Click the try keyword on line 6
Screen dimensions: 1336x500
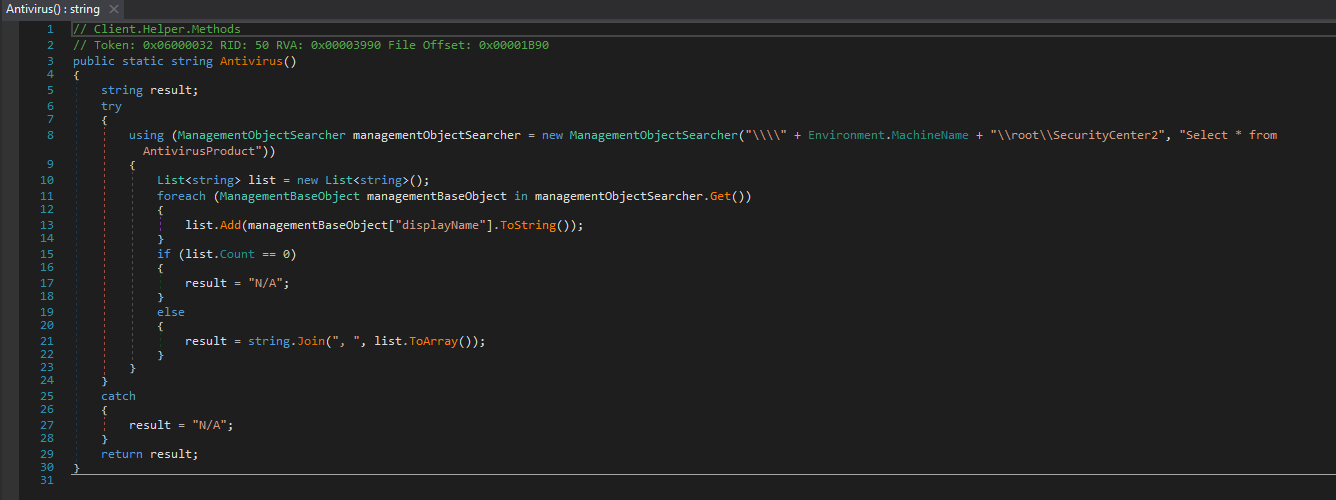[x=111, y=106]
